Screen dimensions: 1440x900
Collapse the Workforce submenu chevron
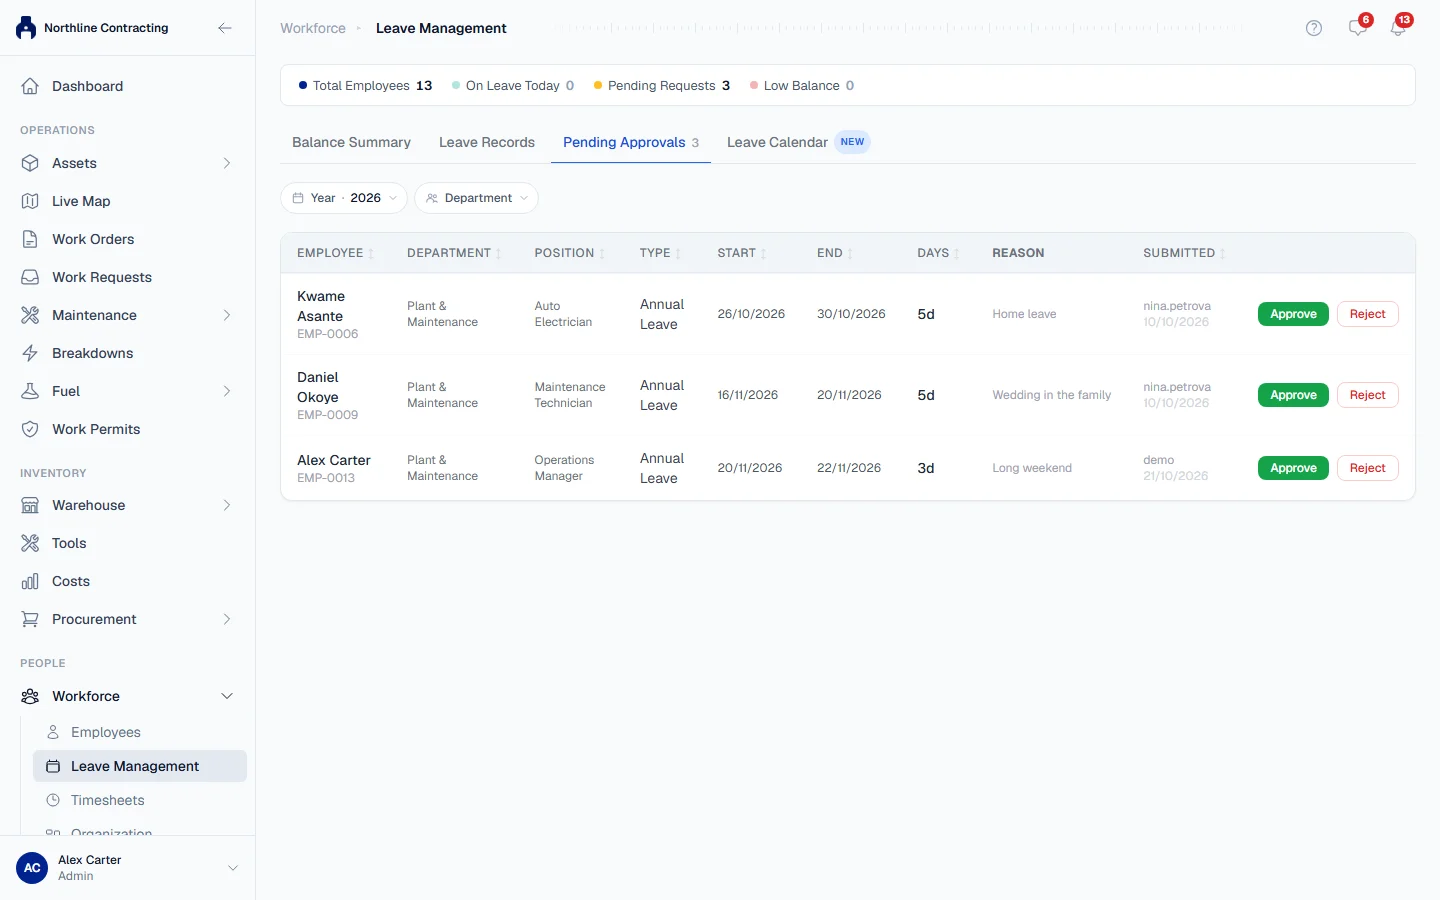coord(227,696)
